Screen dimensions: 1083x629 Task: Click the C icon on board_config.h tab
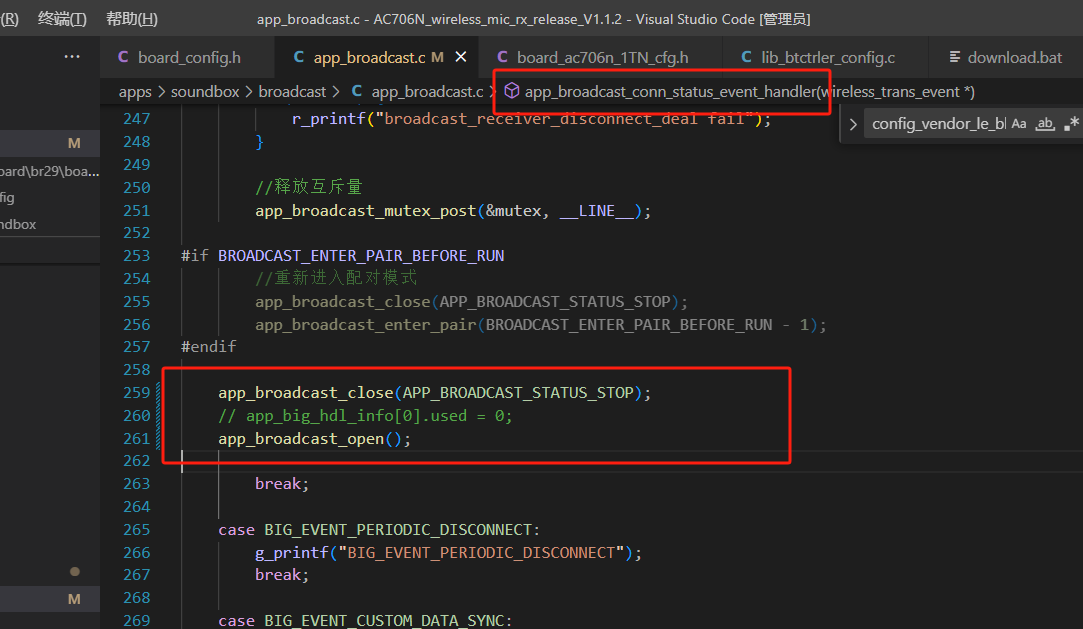point(123,57)
